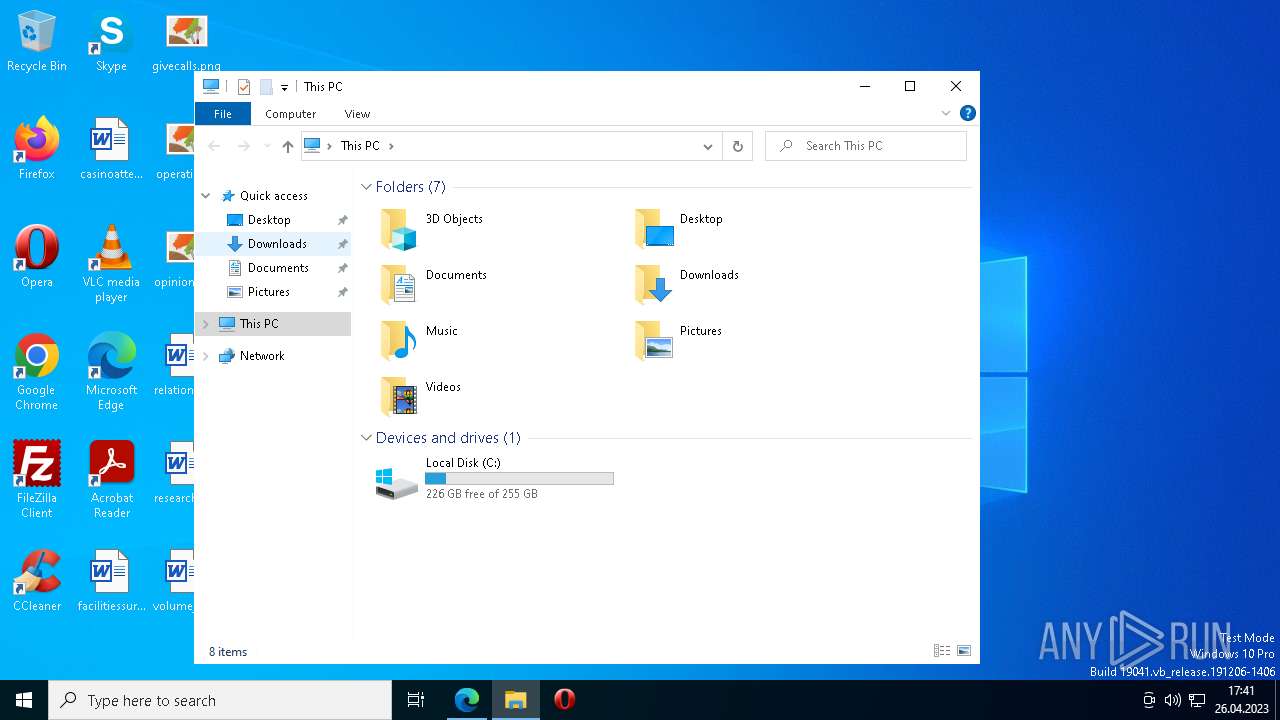The width and height of the screenshot is (1280, 720).
Task: Open Opera from the taskbar
Action: pyautogui.click(x=565, y=700)
